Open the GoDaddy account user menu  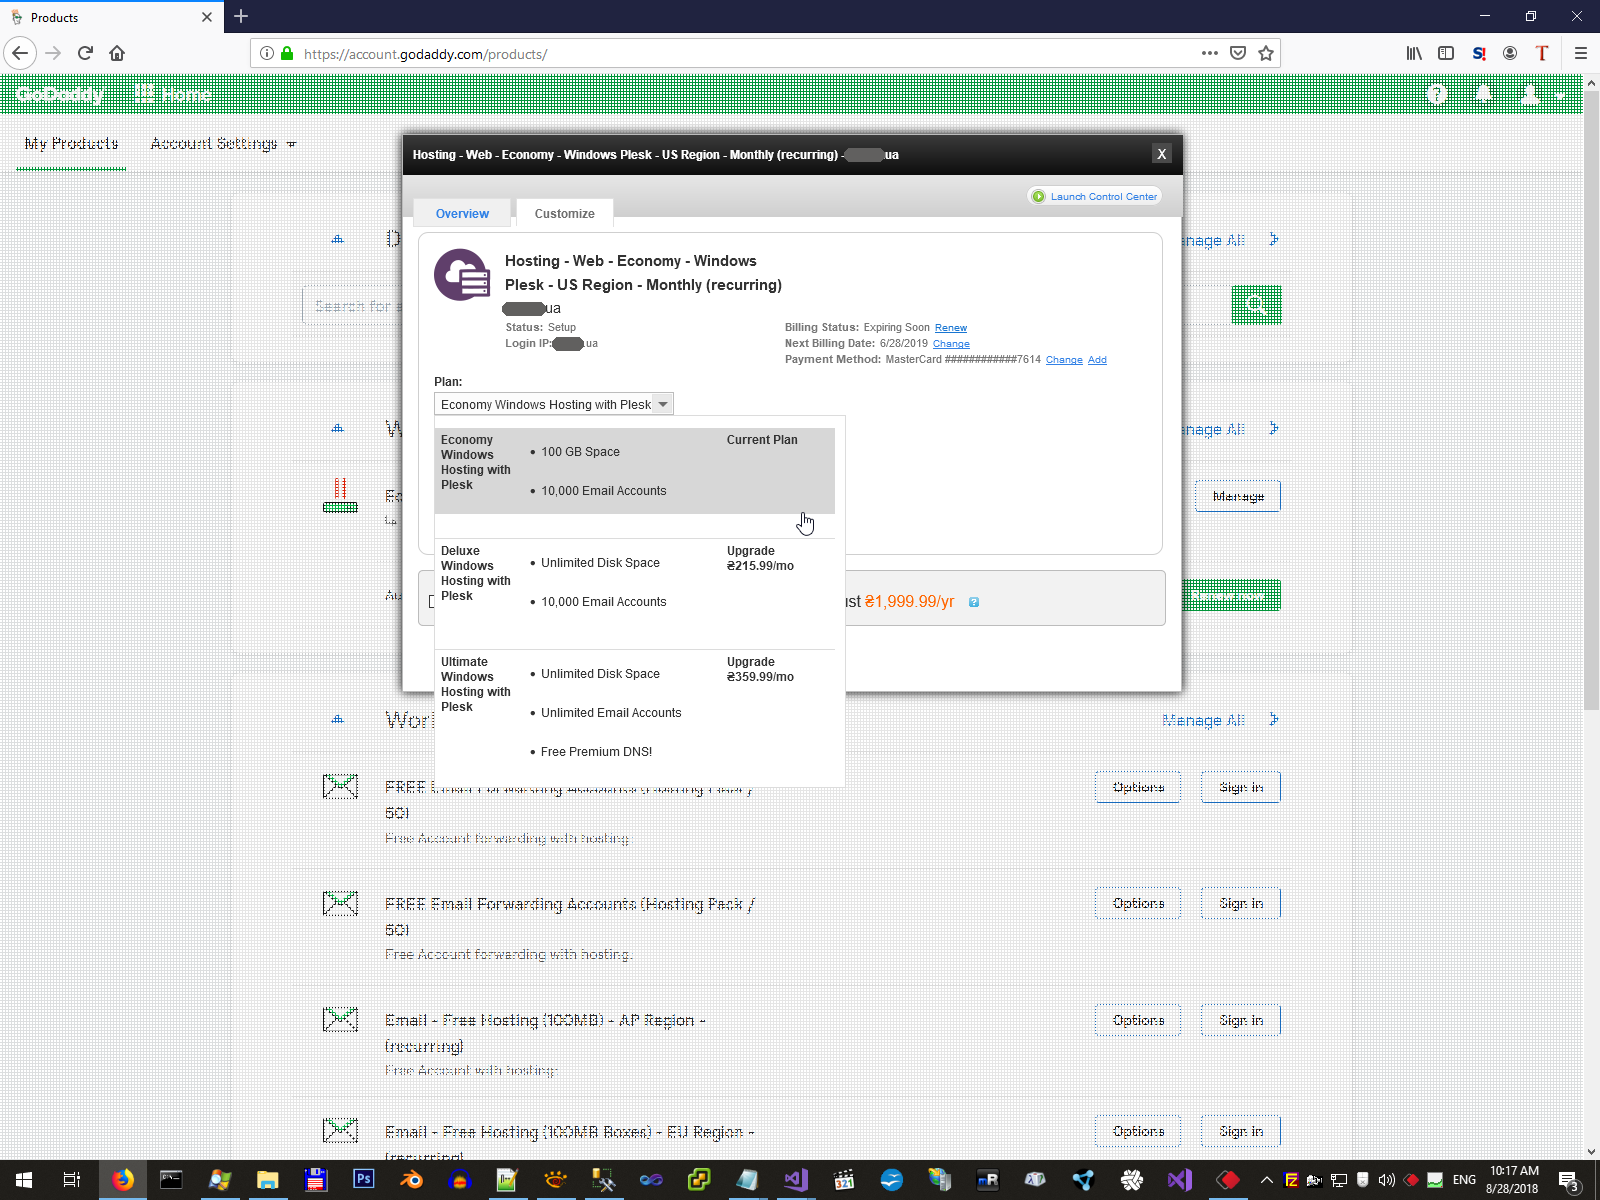[1540, 95]
